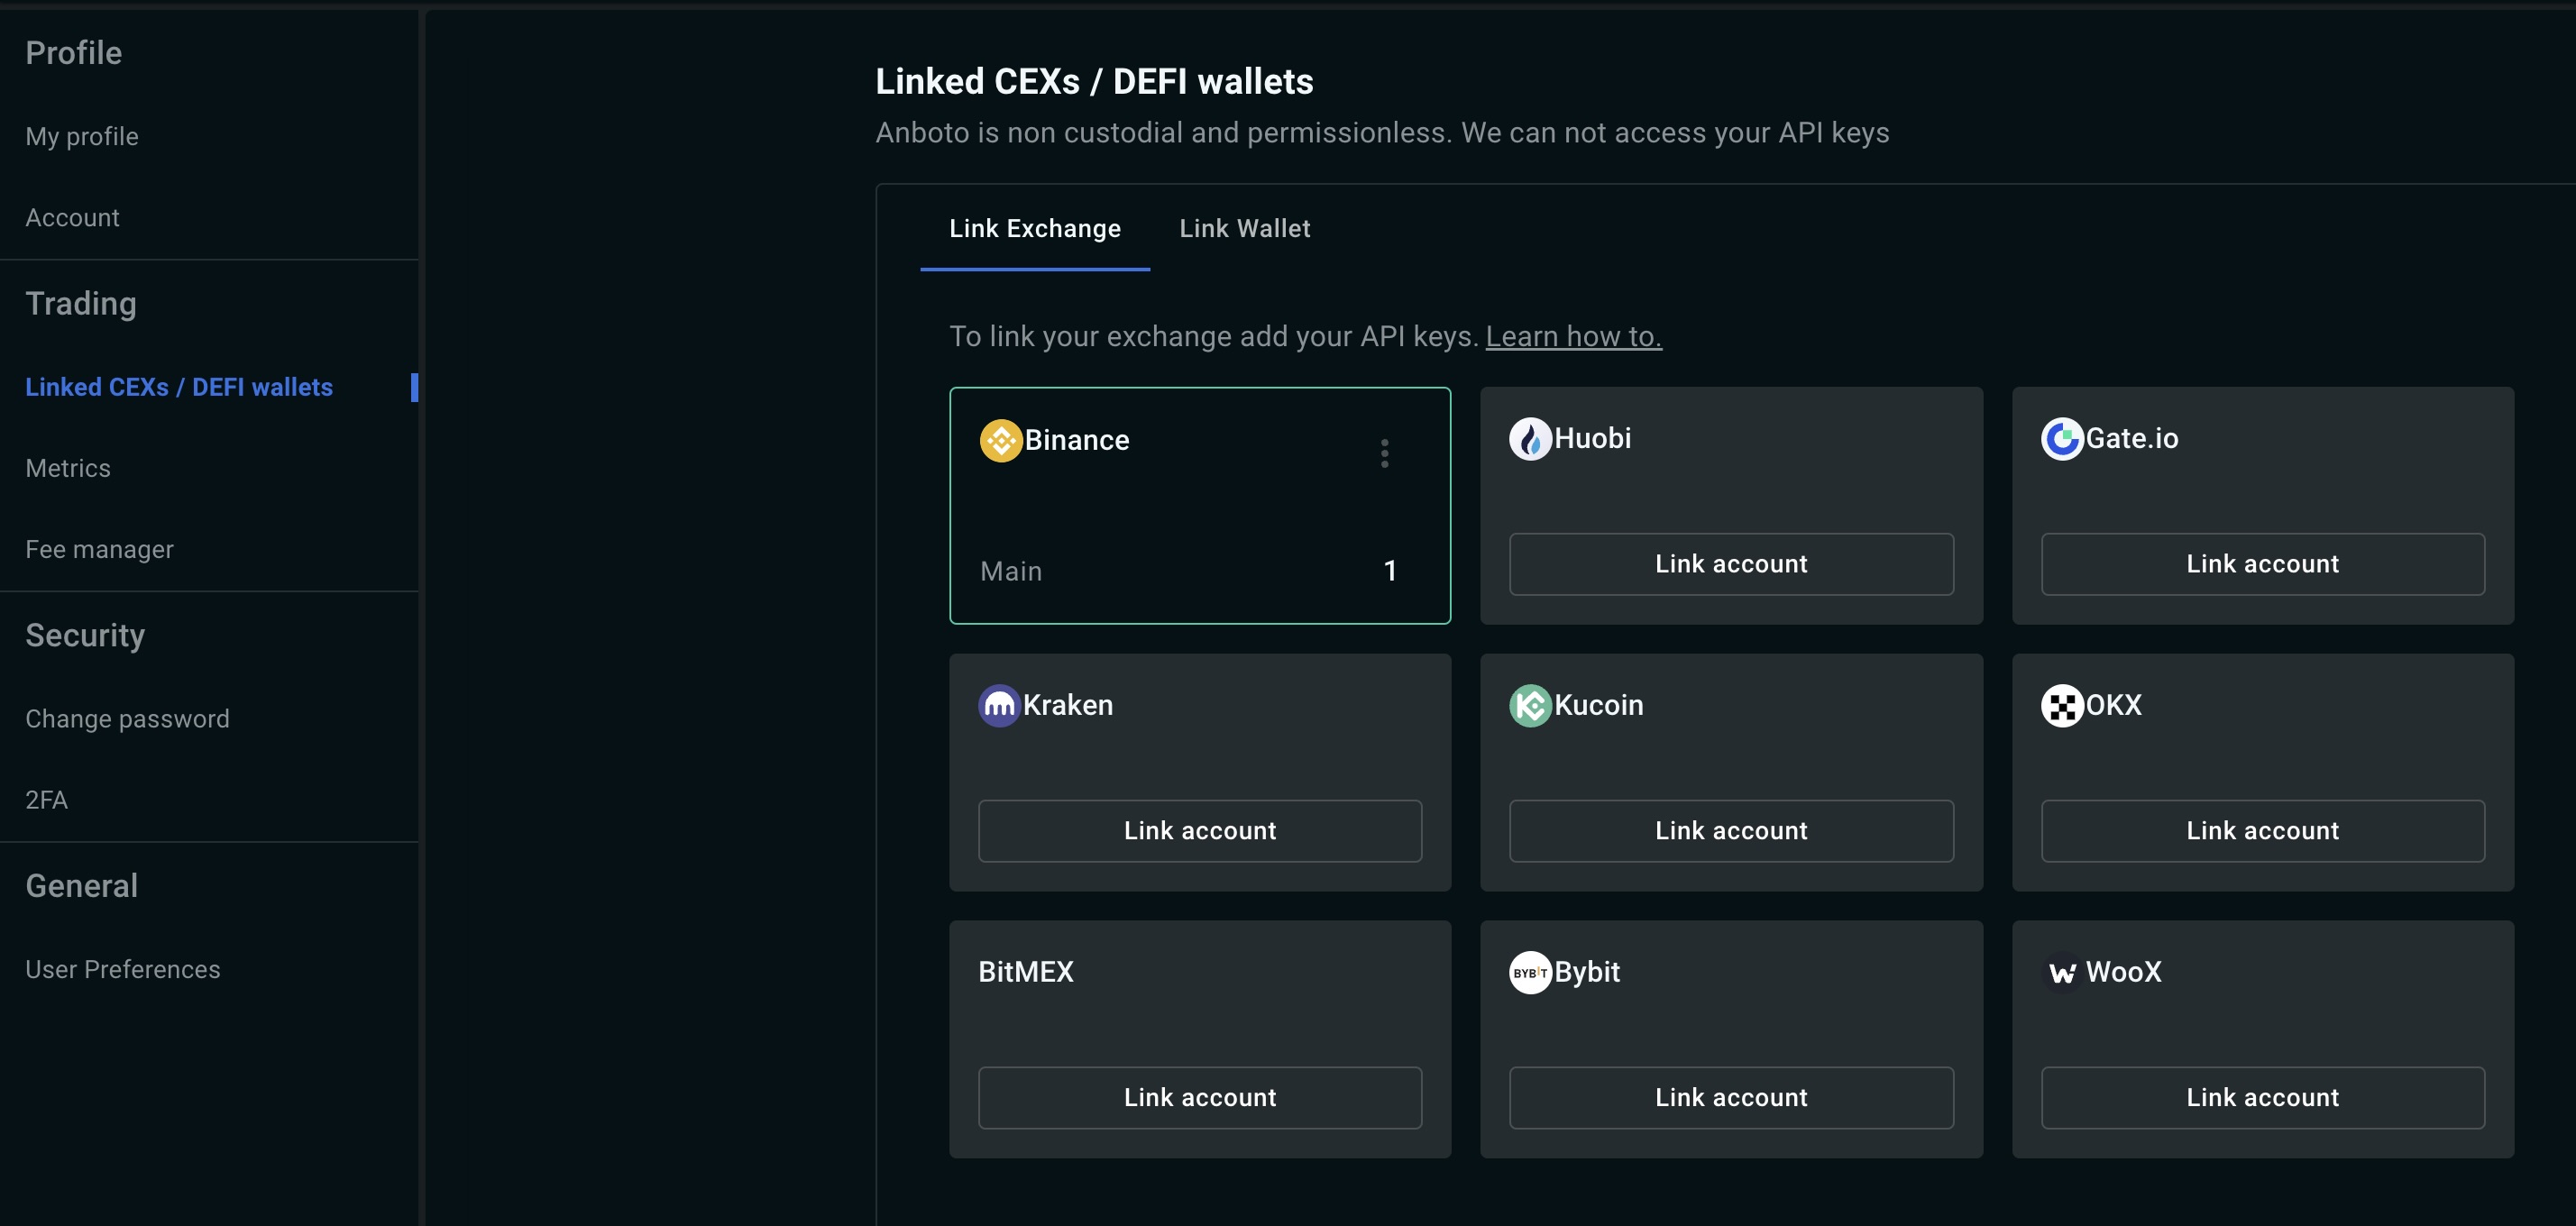Image resolution: width=2576 pixels, height=1226 pixels.
Task: Click the Kucoin exchange name
Action: (x=1599, y=705)
